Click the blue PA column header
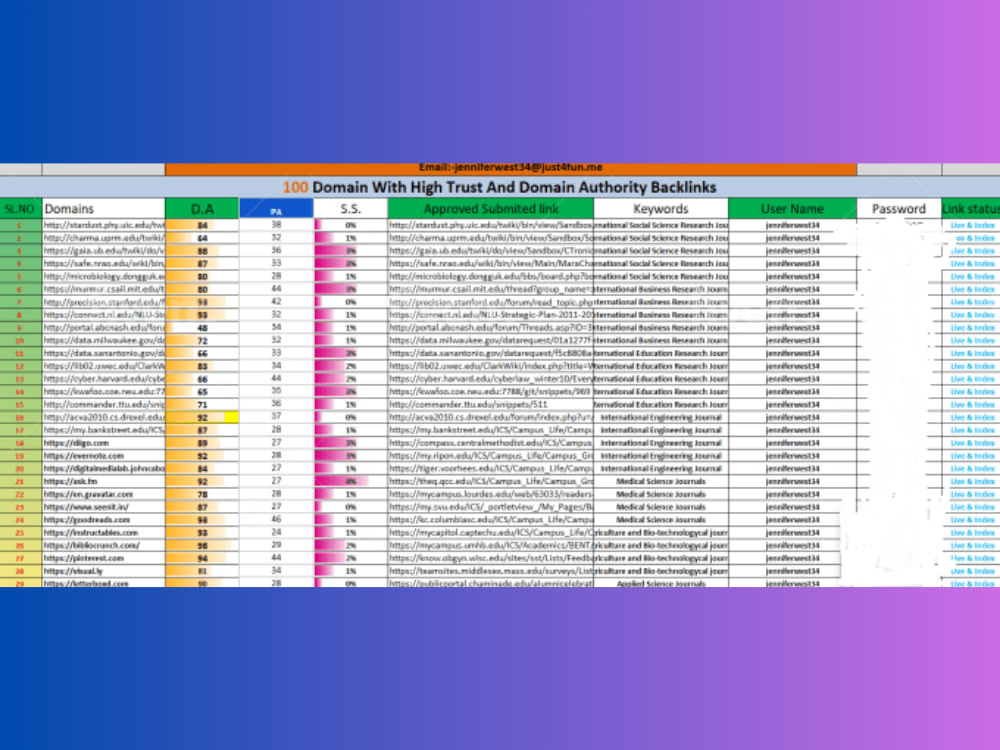The height and width of the screenshot is (750, 1000). coord(276,209)
